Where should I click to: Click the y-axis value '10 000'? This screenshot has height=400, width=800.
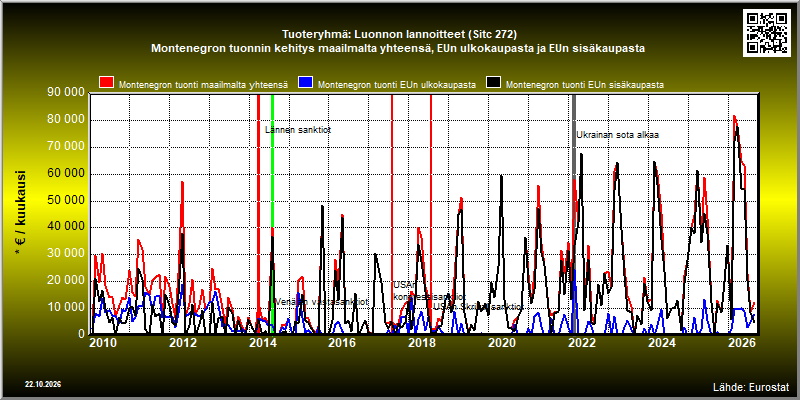pyautogui.click(x=66, y=307)
